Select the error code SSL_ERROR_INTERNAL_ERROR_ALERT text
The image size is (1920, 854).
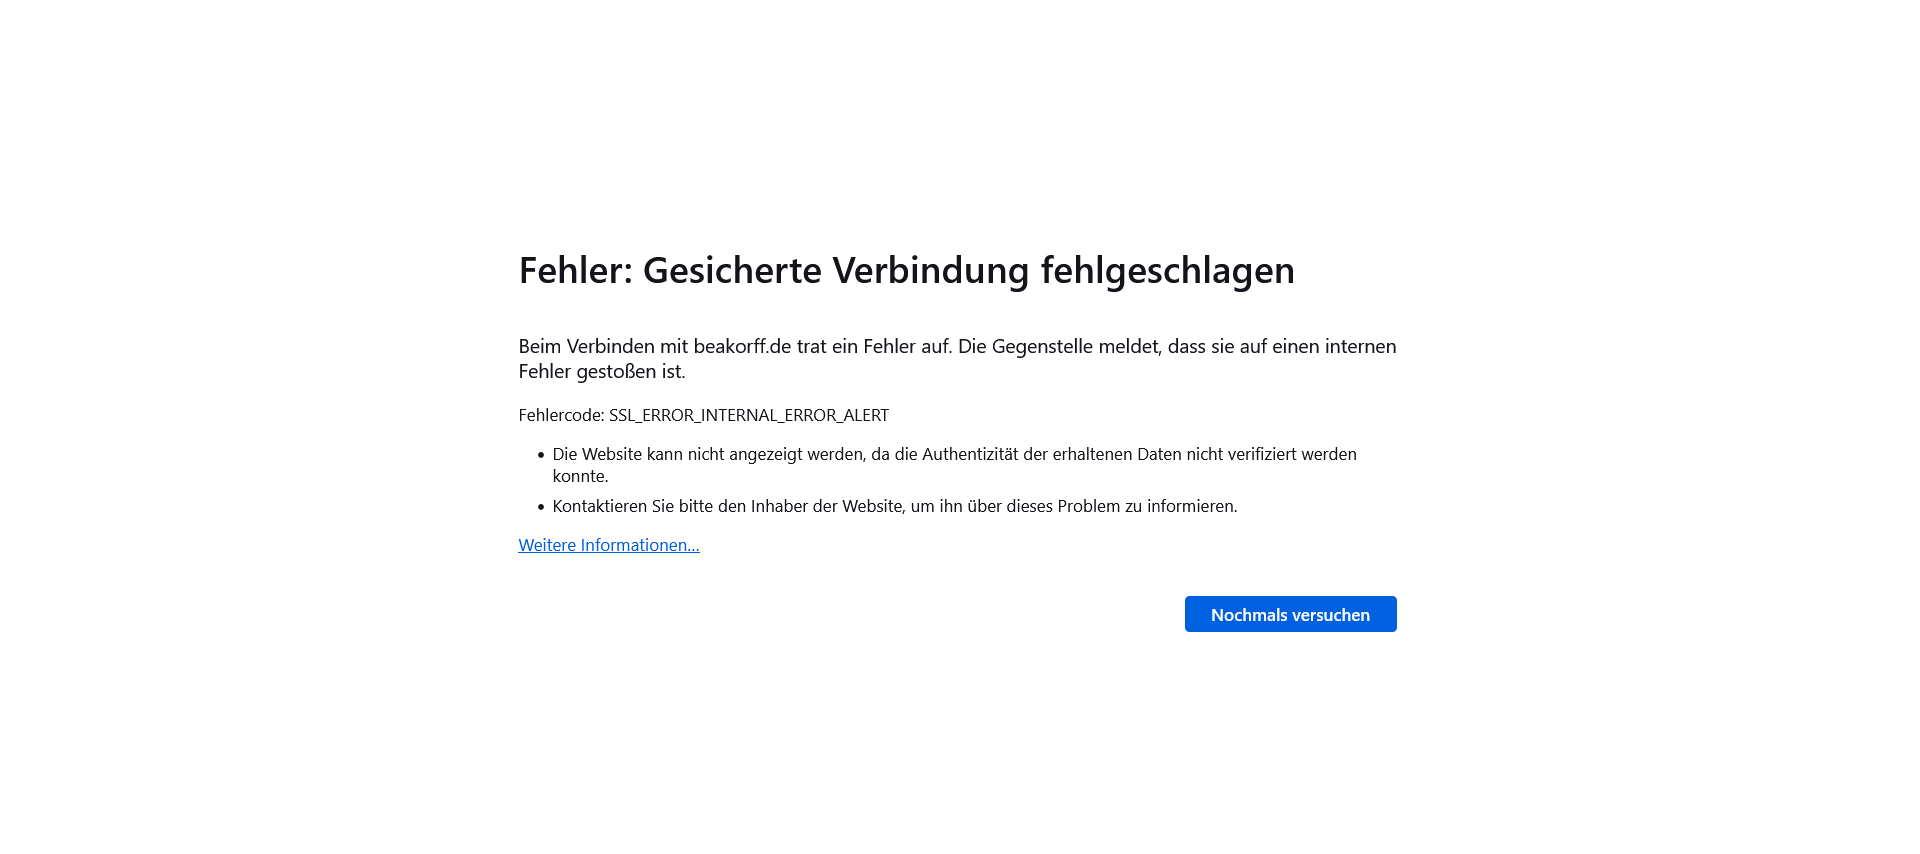[749, 415]
